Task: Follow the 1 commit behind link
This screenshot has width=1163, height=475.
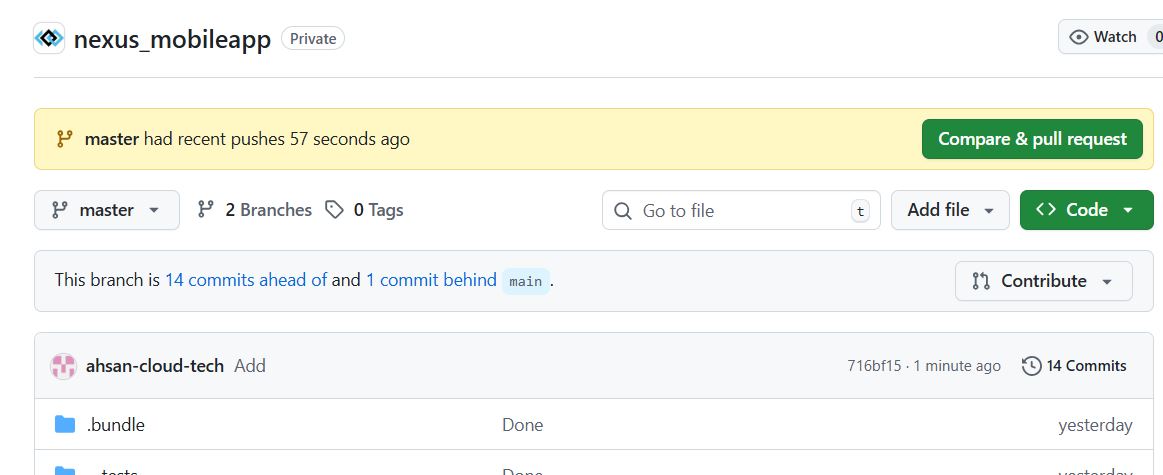Action: 431,280
